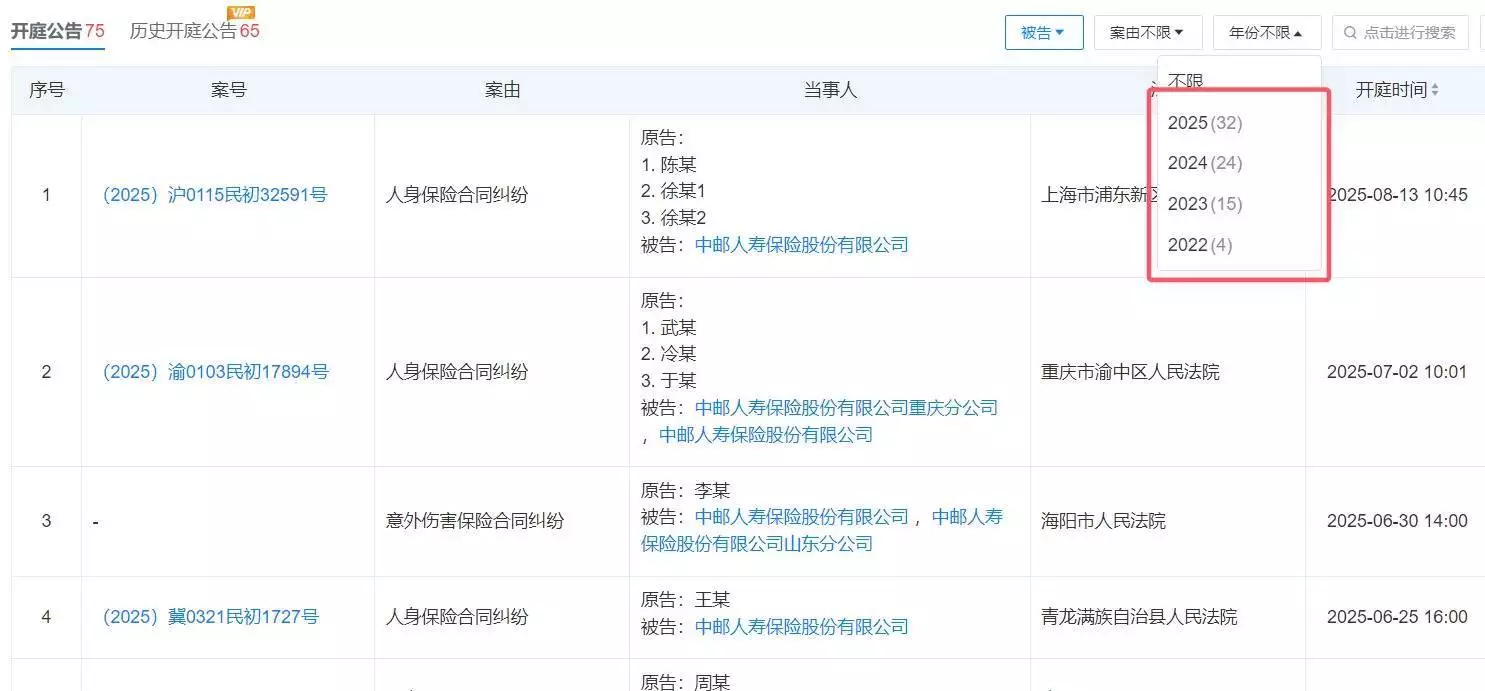Image resolution: width=1485 pixels, height=691 pixels.
Task: Click the VIP badge on 历史开庭公告 tab
Action: tap(240, 13)
